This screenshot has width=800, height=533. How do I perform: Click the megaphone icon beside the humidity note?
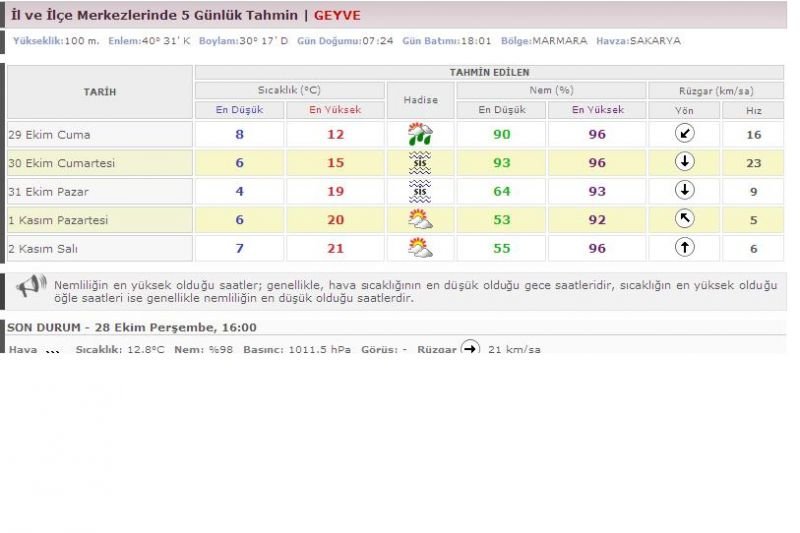pyautogui.click(x=29, y=287)
